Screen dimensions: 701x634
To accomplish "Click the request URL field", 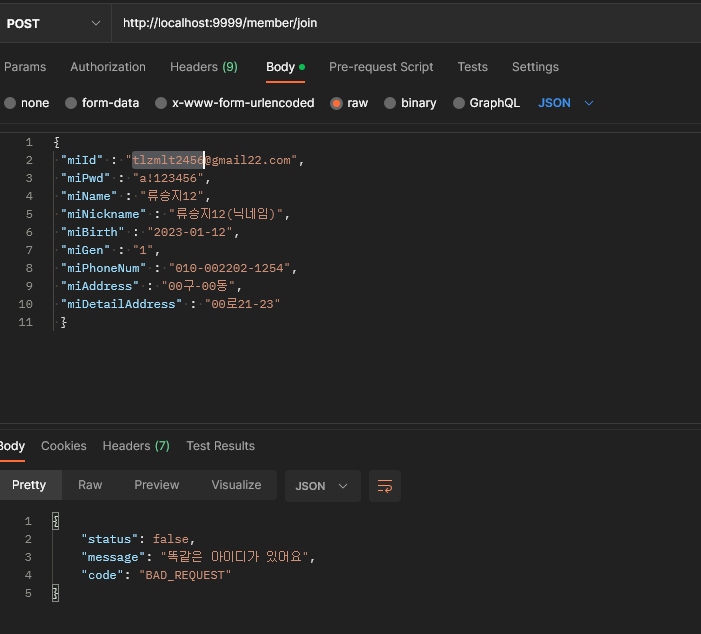I will pos(406,23).
